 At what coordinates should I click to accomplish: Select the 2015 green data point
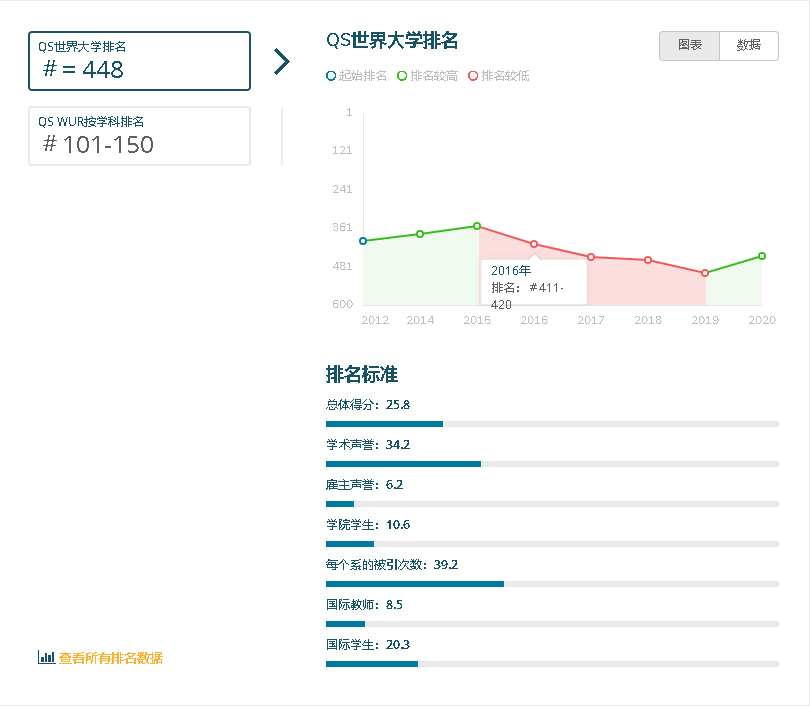[476, 224]
